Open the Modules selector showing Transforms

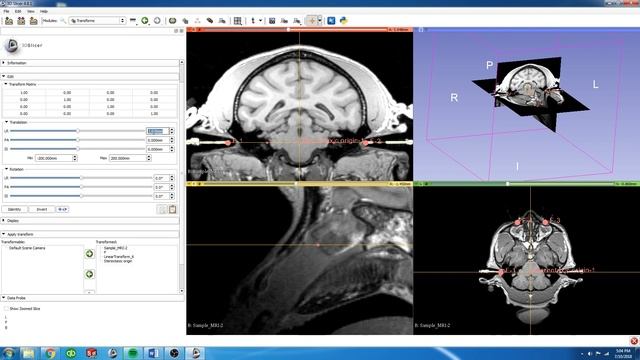tap(97, 20)
